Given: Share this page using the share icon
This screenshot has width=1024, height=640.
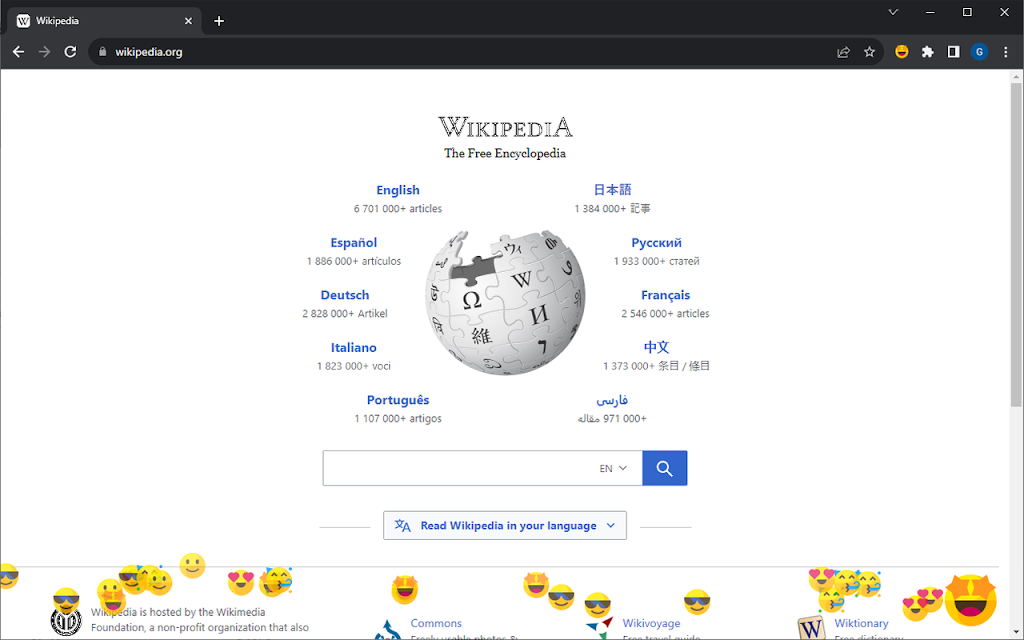Looking at the screenshot, I should point(843,52).
